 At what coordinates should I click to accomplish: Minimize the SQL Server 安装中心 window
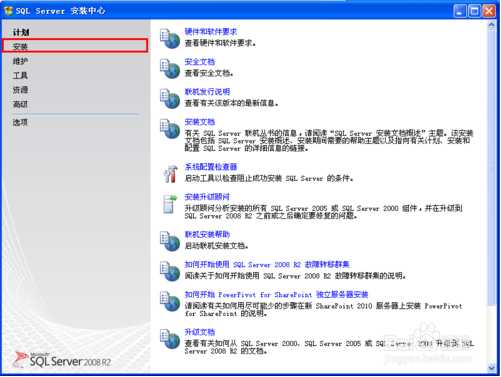pyautogui.click(x=460, y=11)
